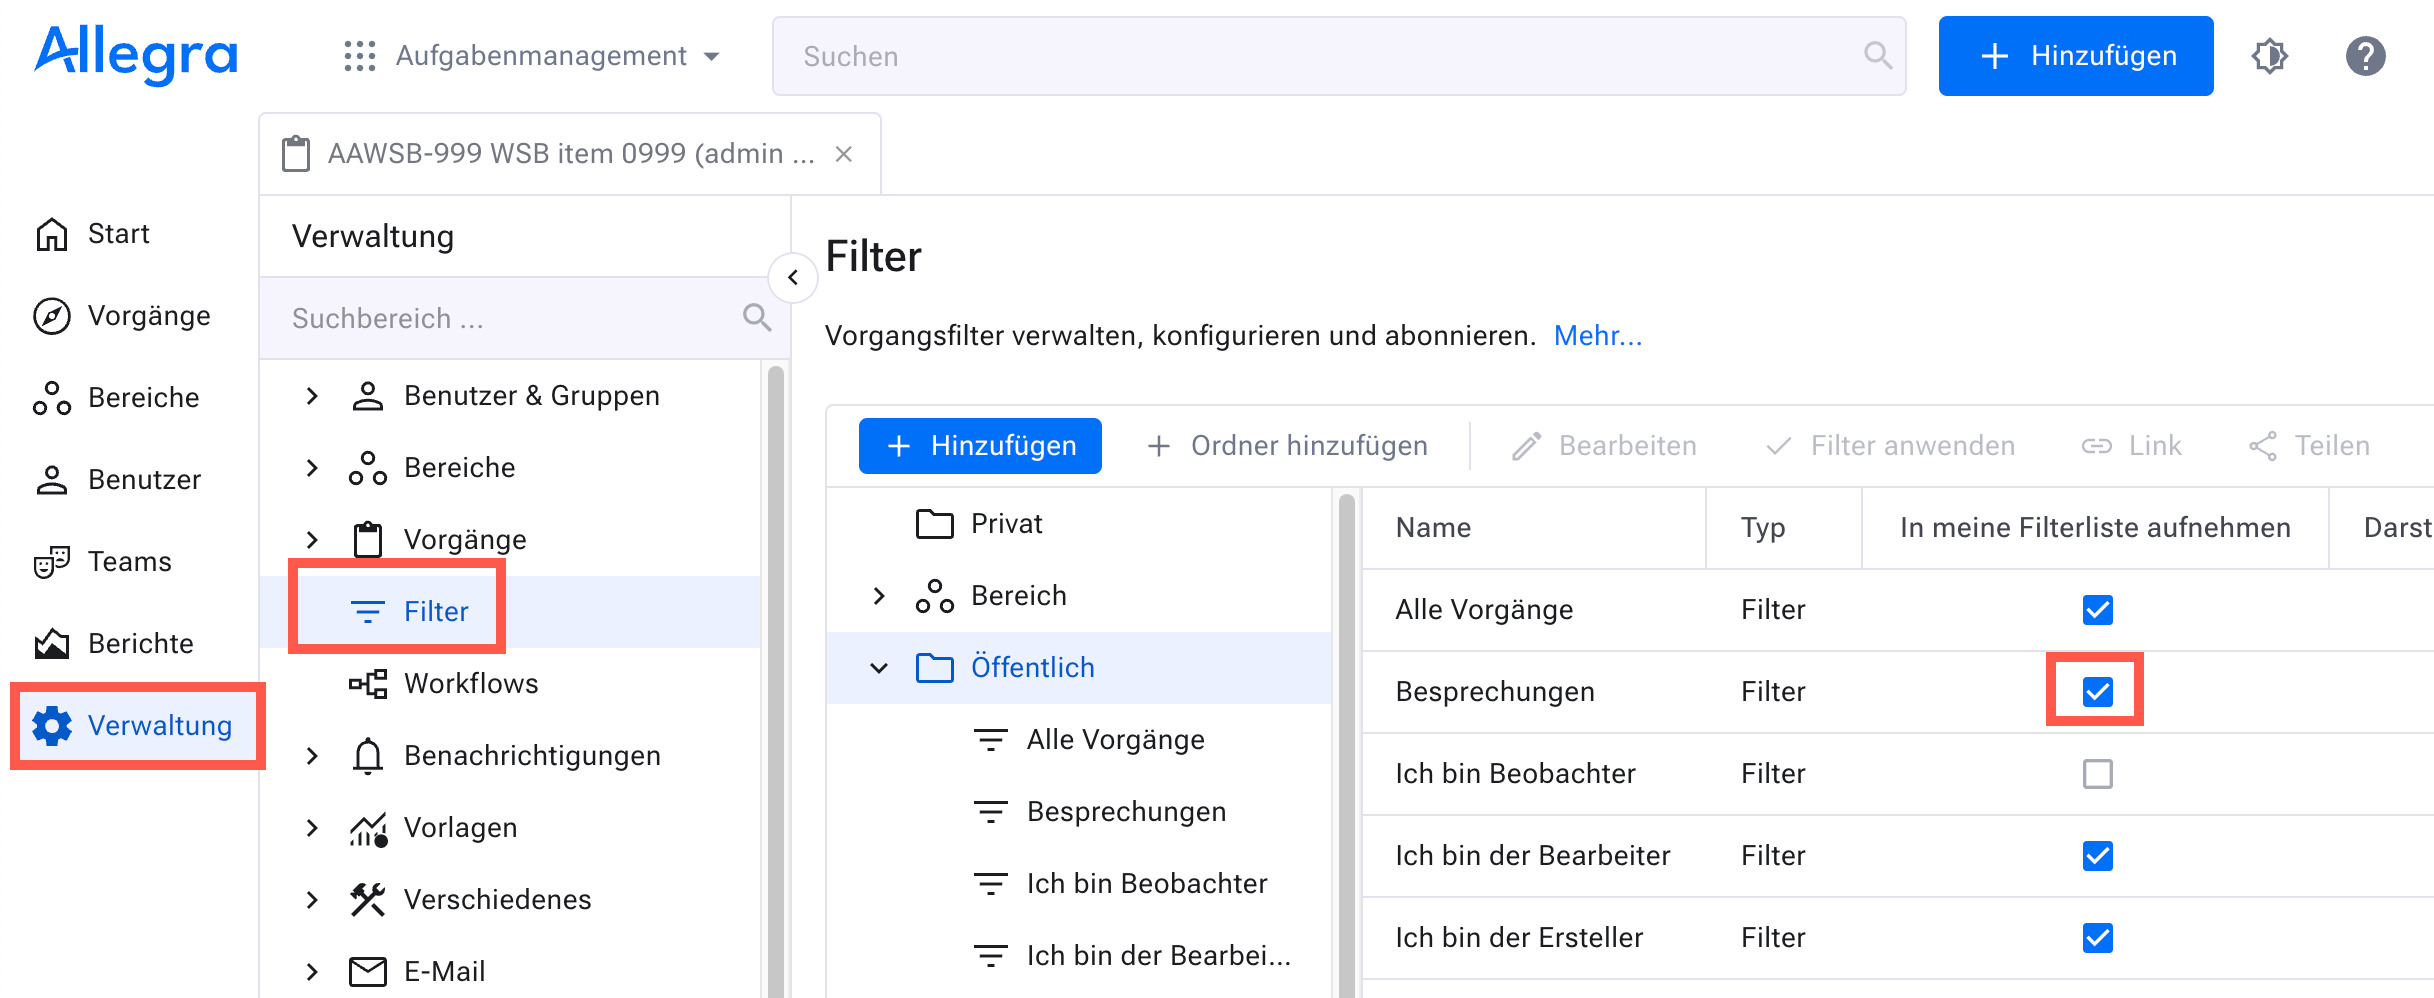
Task: Click the Workflows diagram icon
Action: click(x=368, y=684)
